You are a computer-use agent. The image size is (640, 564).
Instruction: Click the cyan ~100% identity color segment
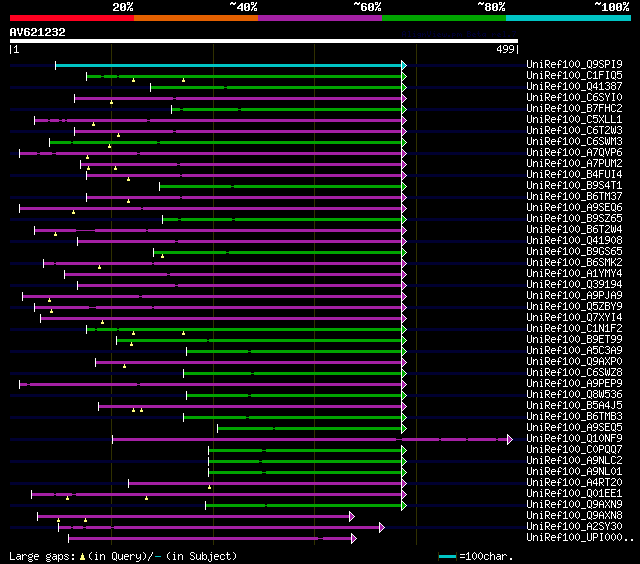(569, 18)
